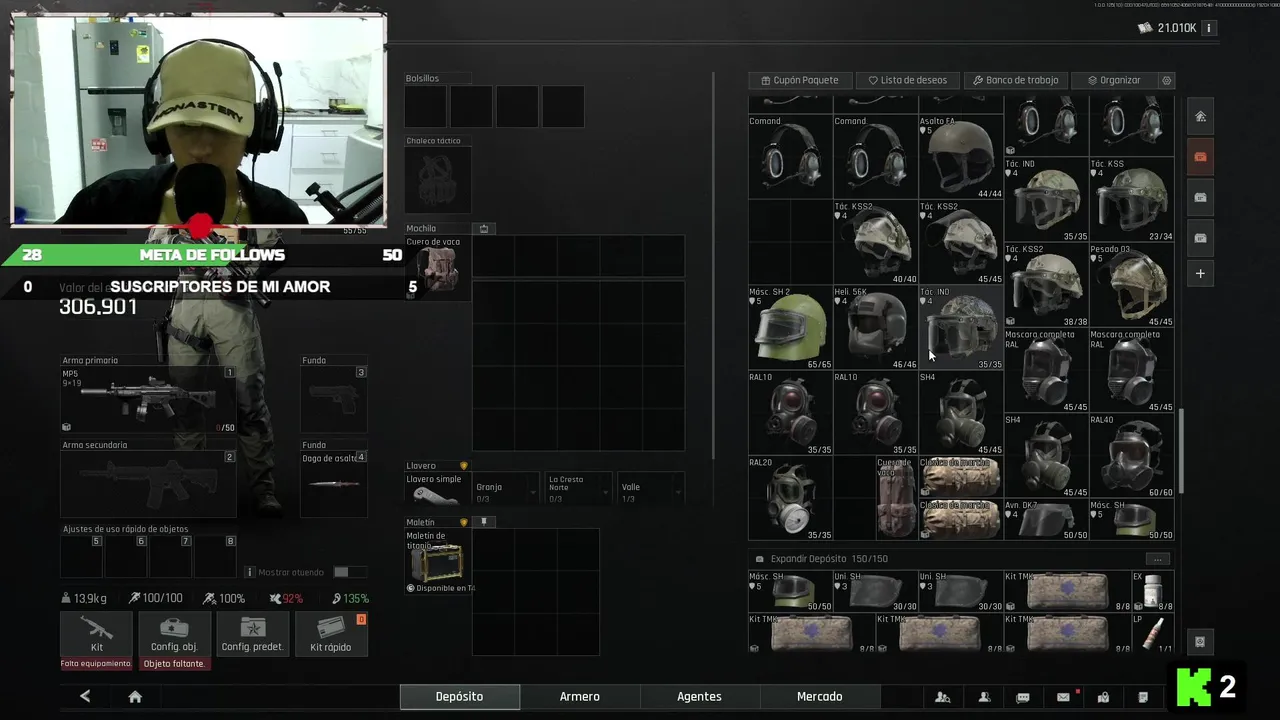1280x720 pixels.
Task: Open the chat messages icon
Action: 1023,697
